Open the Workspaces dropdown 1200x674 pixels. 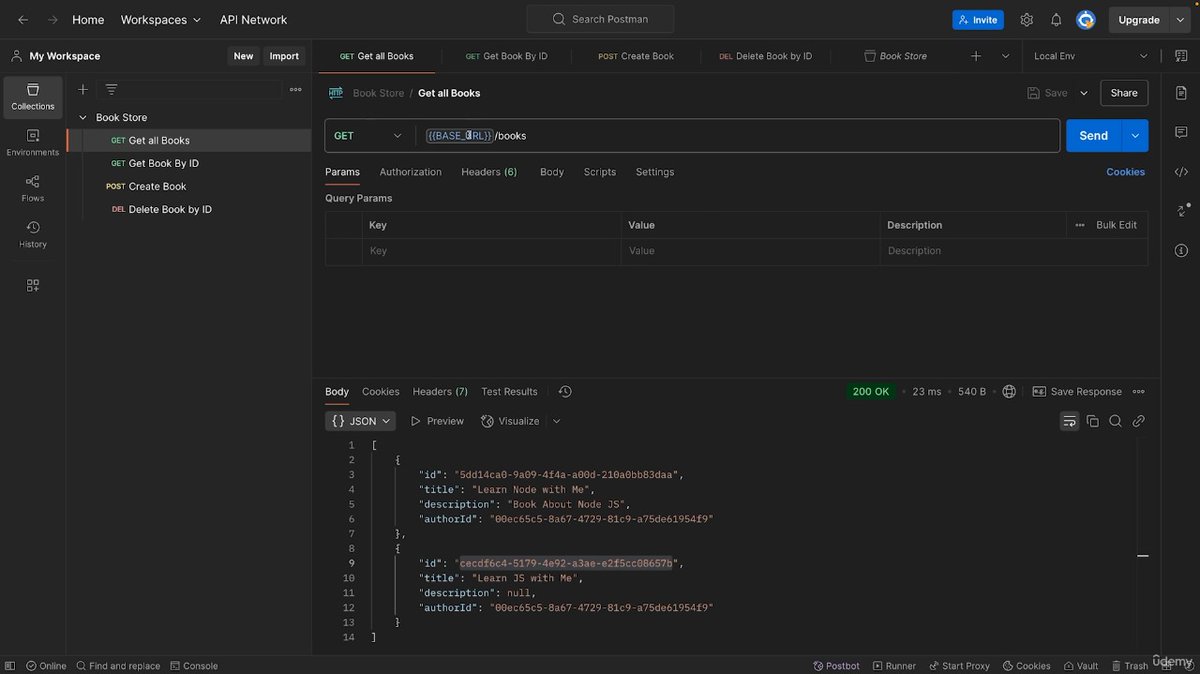[x=160, y=20]
